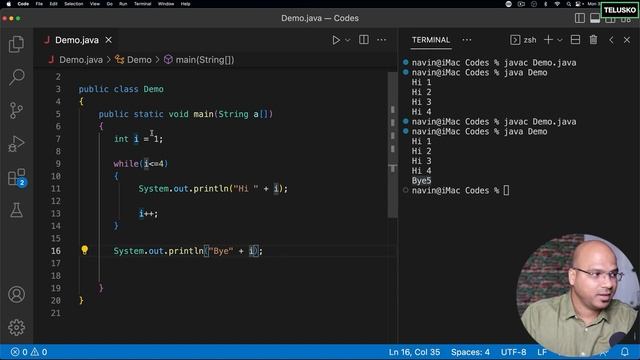Click "public class Demo" line
Image resolution: width=640 pixels, height=360 pixels.
[x=121, y=89]
